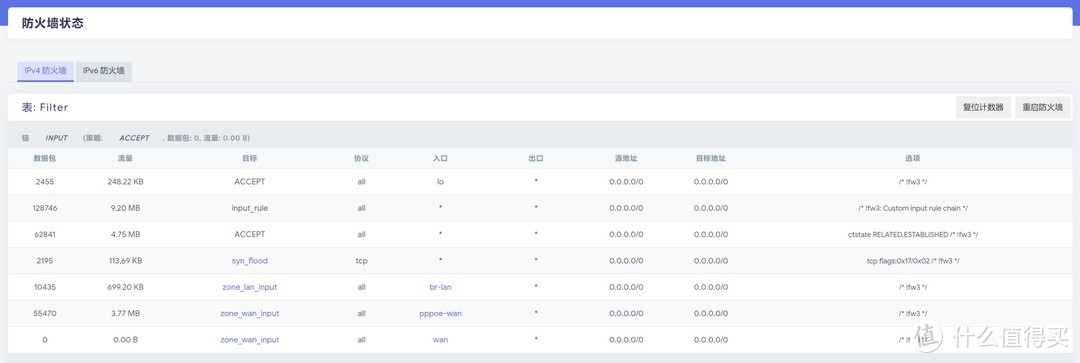This screenshot has width=1080, height=363.
Task: Select traffic value 699.20 KB
Action: tap(125, 287)
